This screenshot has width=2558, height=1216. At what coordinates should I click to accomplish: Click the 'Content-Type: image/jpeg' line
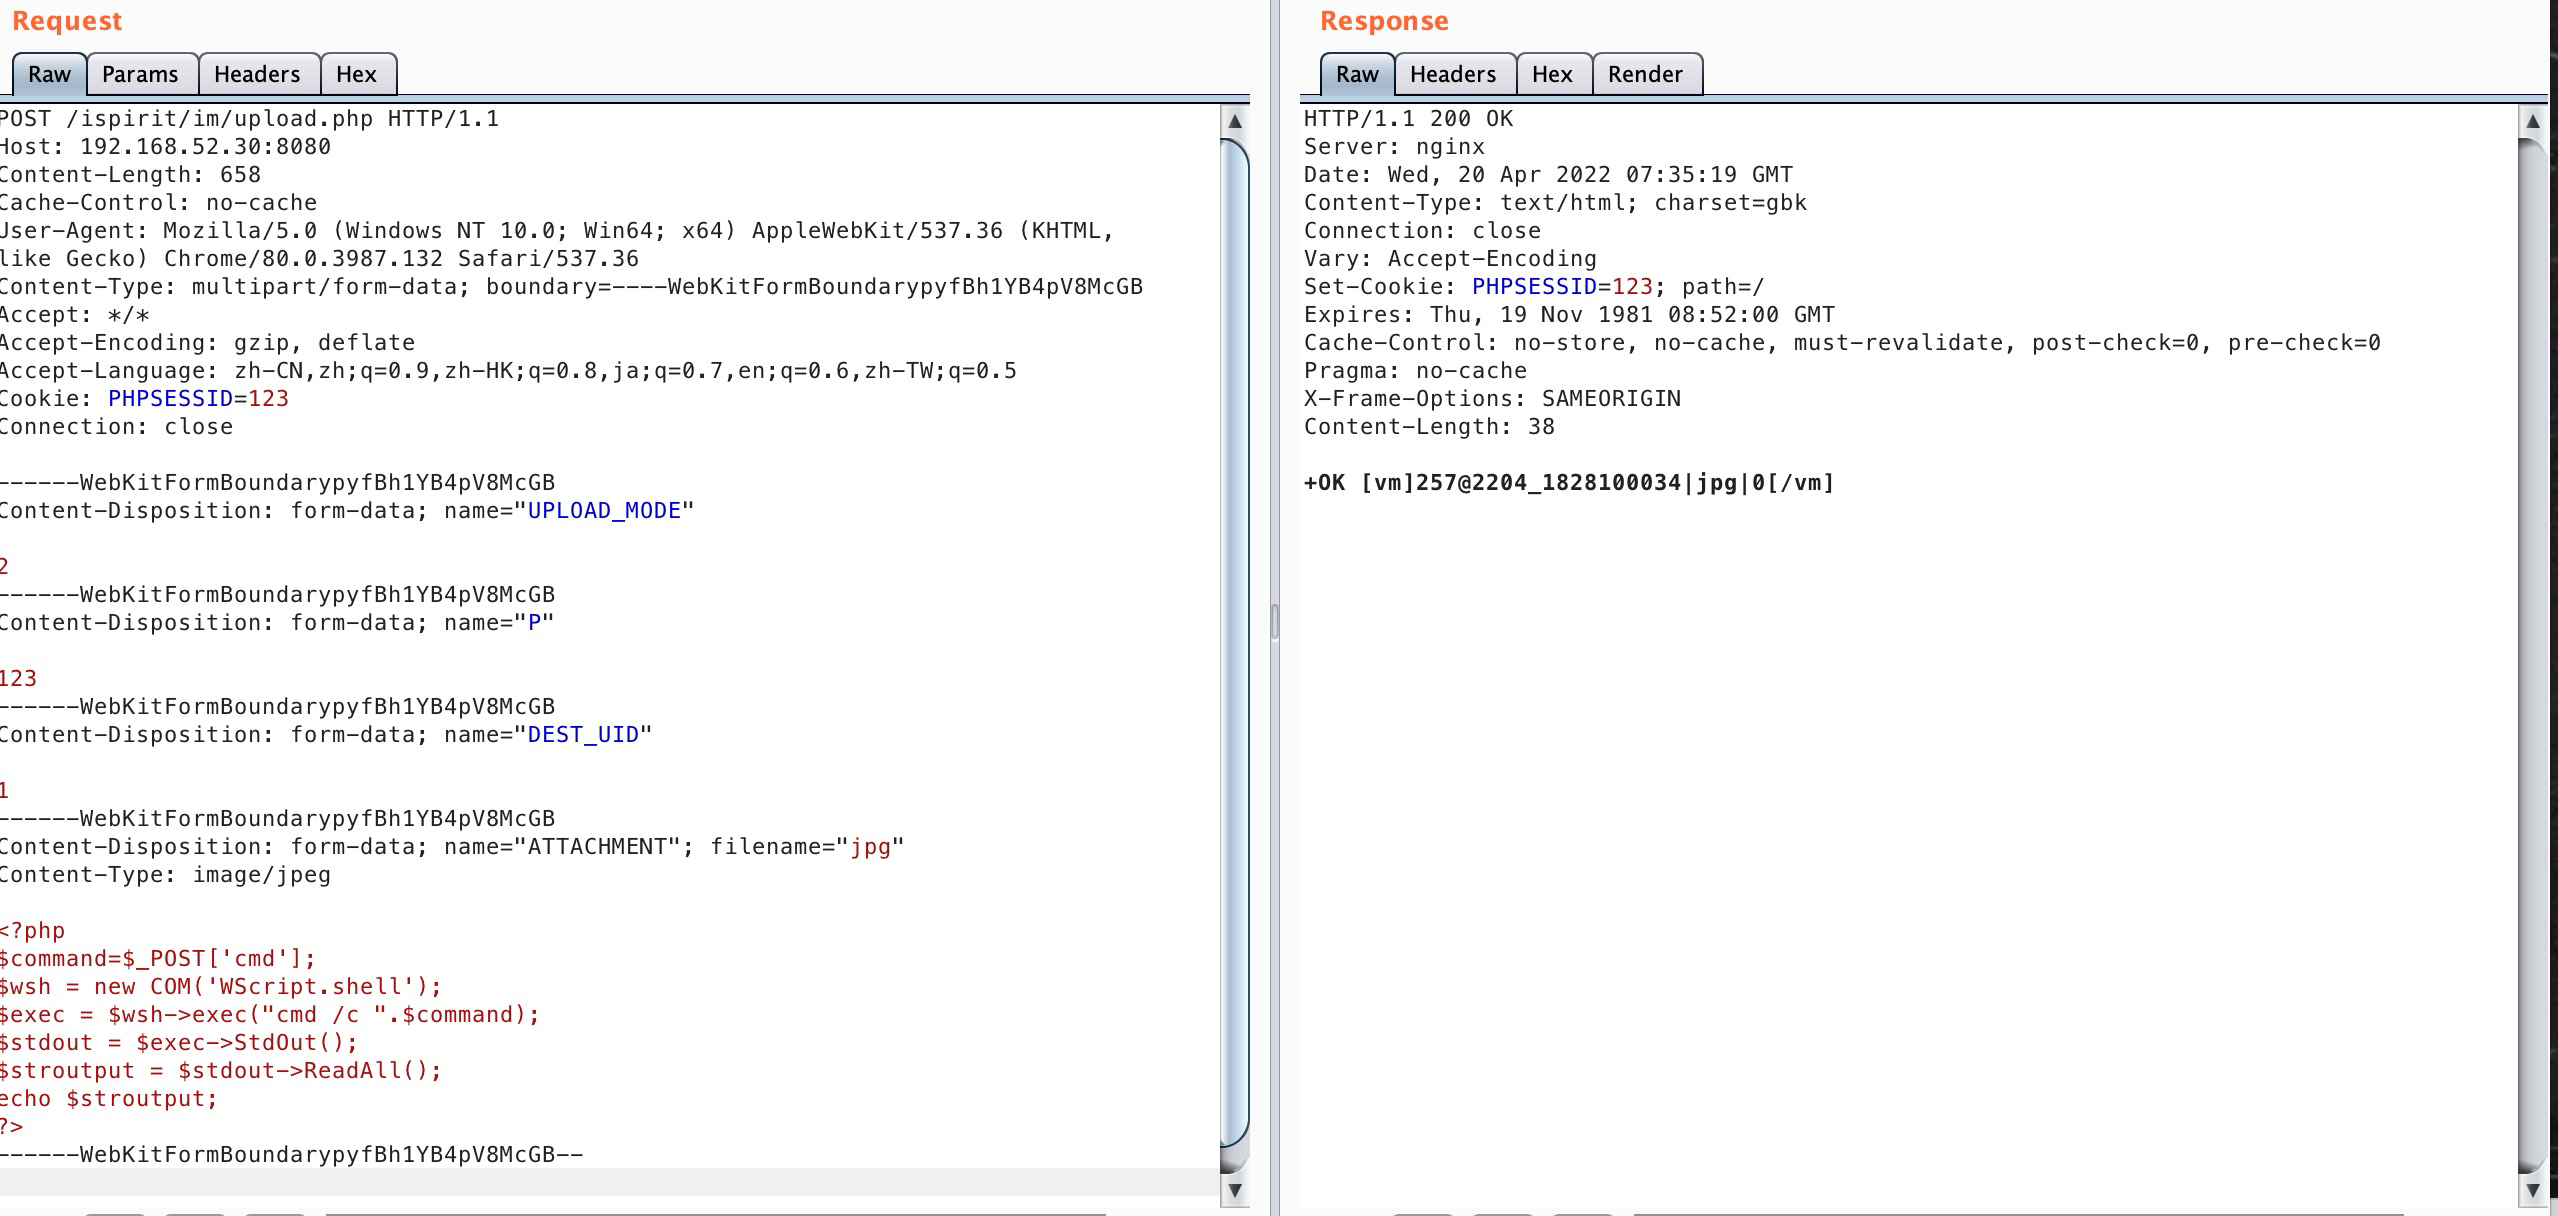[165, 875]
